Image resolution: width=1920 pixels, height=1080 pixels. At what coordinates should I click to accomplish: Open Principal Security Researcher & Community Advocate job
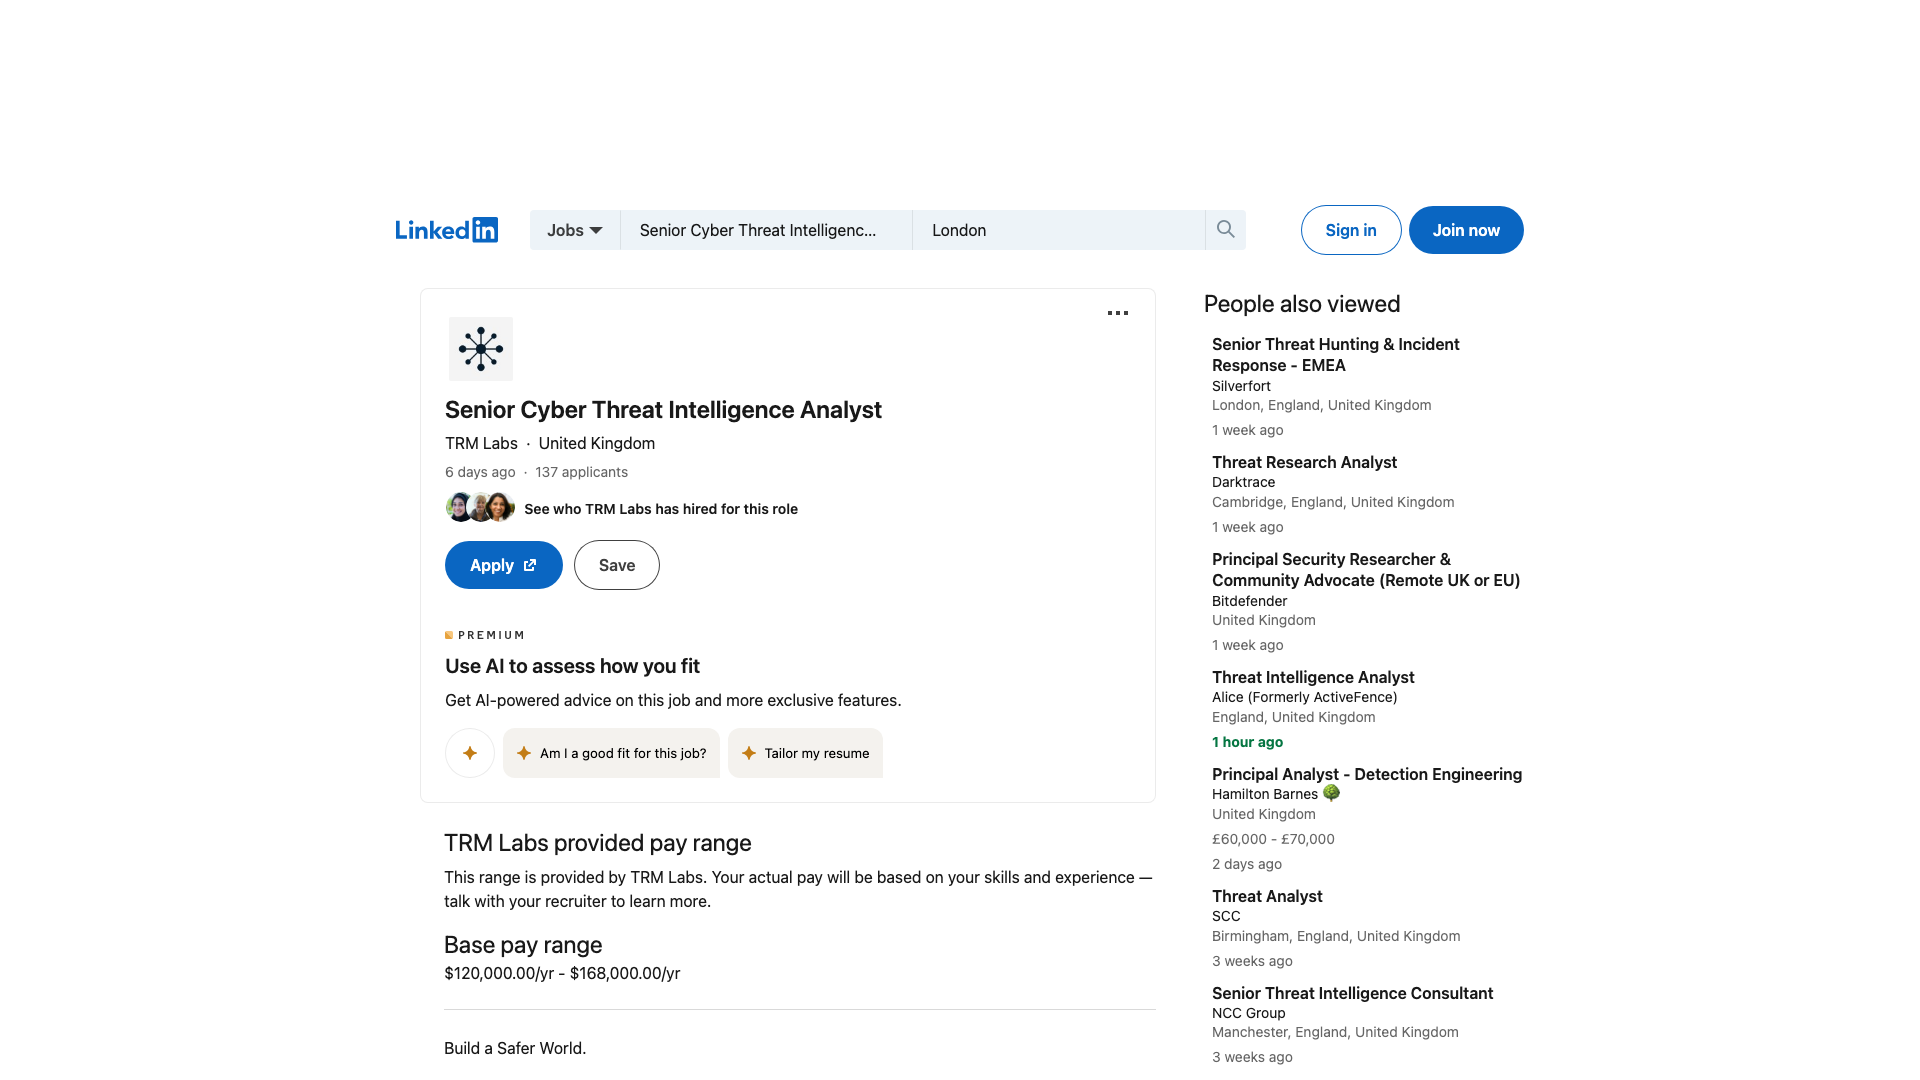pos(1366,570)
